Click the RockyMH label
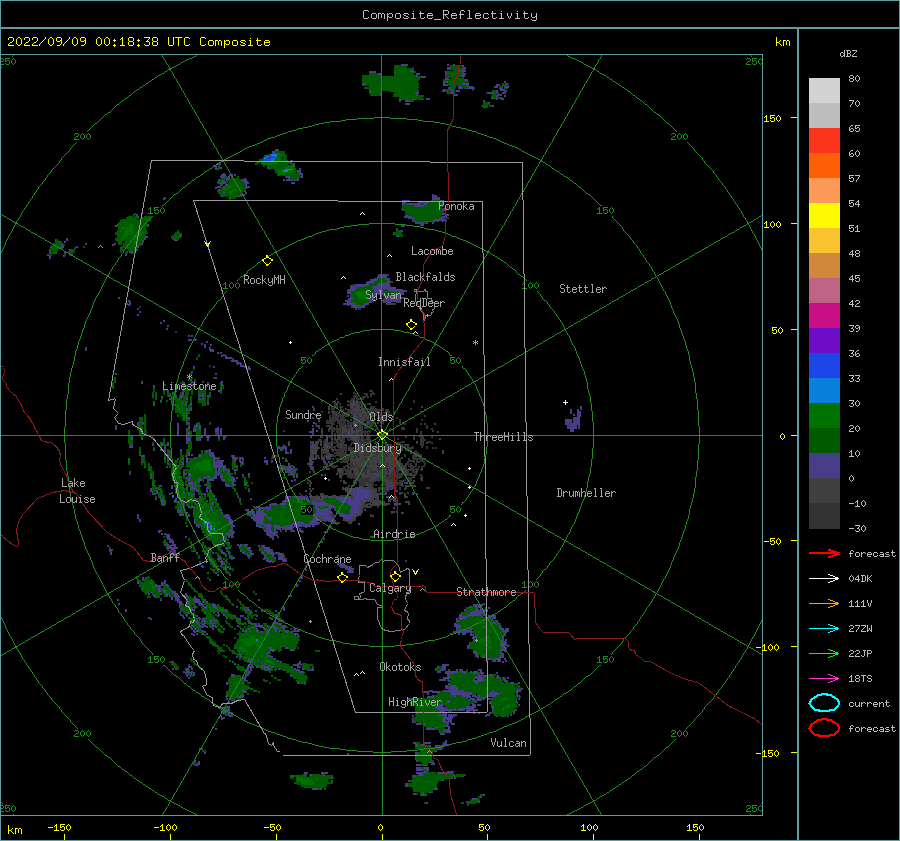Screen dimensions: 900x841 [264, 280]
